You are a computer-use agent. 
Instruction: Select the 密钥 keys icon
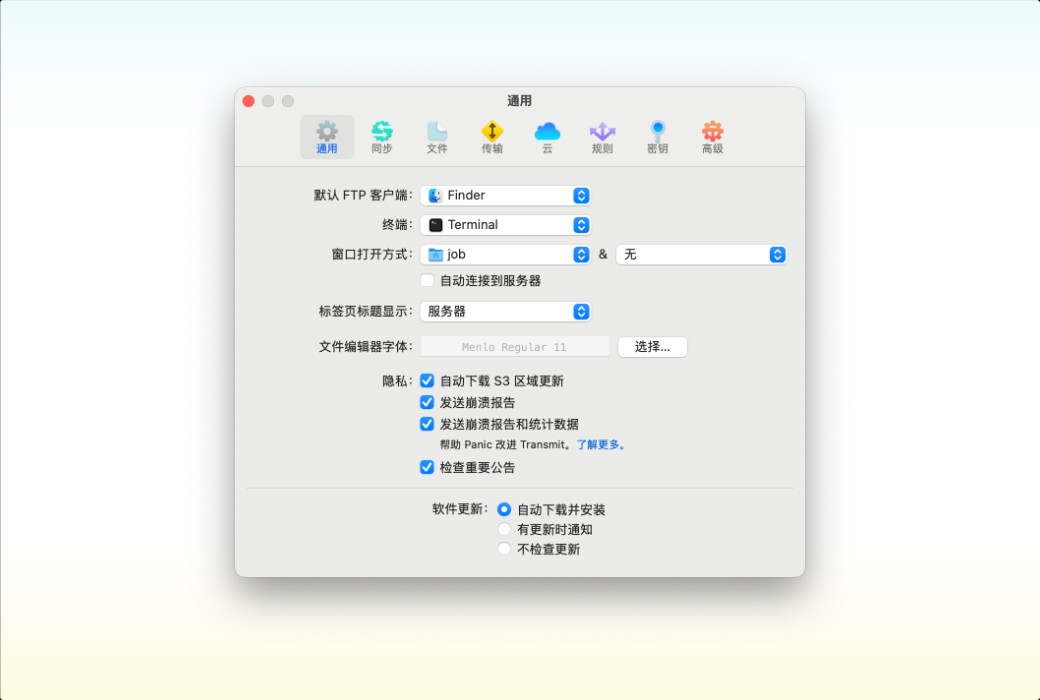tap(657, 136)
